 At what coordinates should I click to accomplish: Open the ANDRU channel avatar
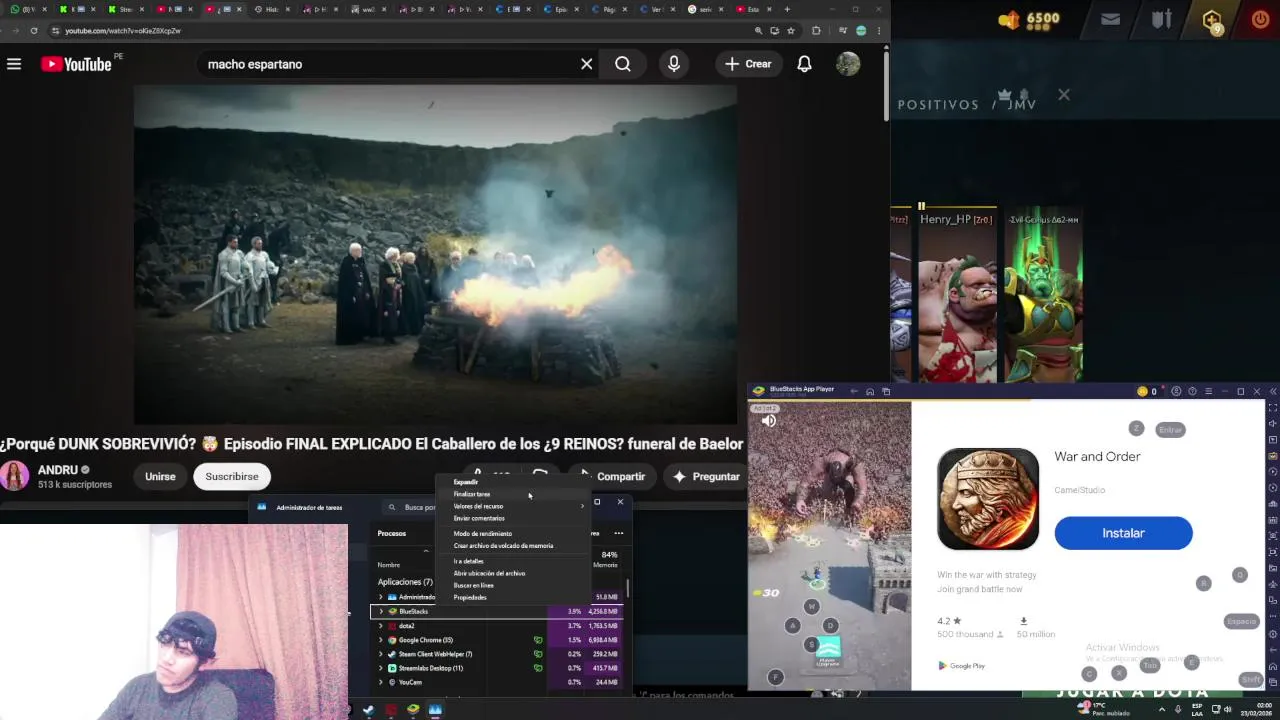(x=14, y=476)
